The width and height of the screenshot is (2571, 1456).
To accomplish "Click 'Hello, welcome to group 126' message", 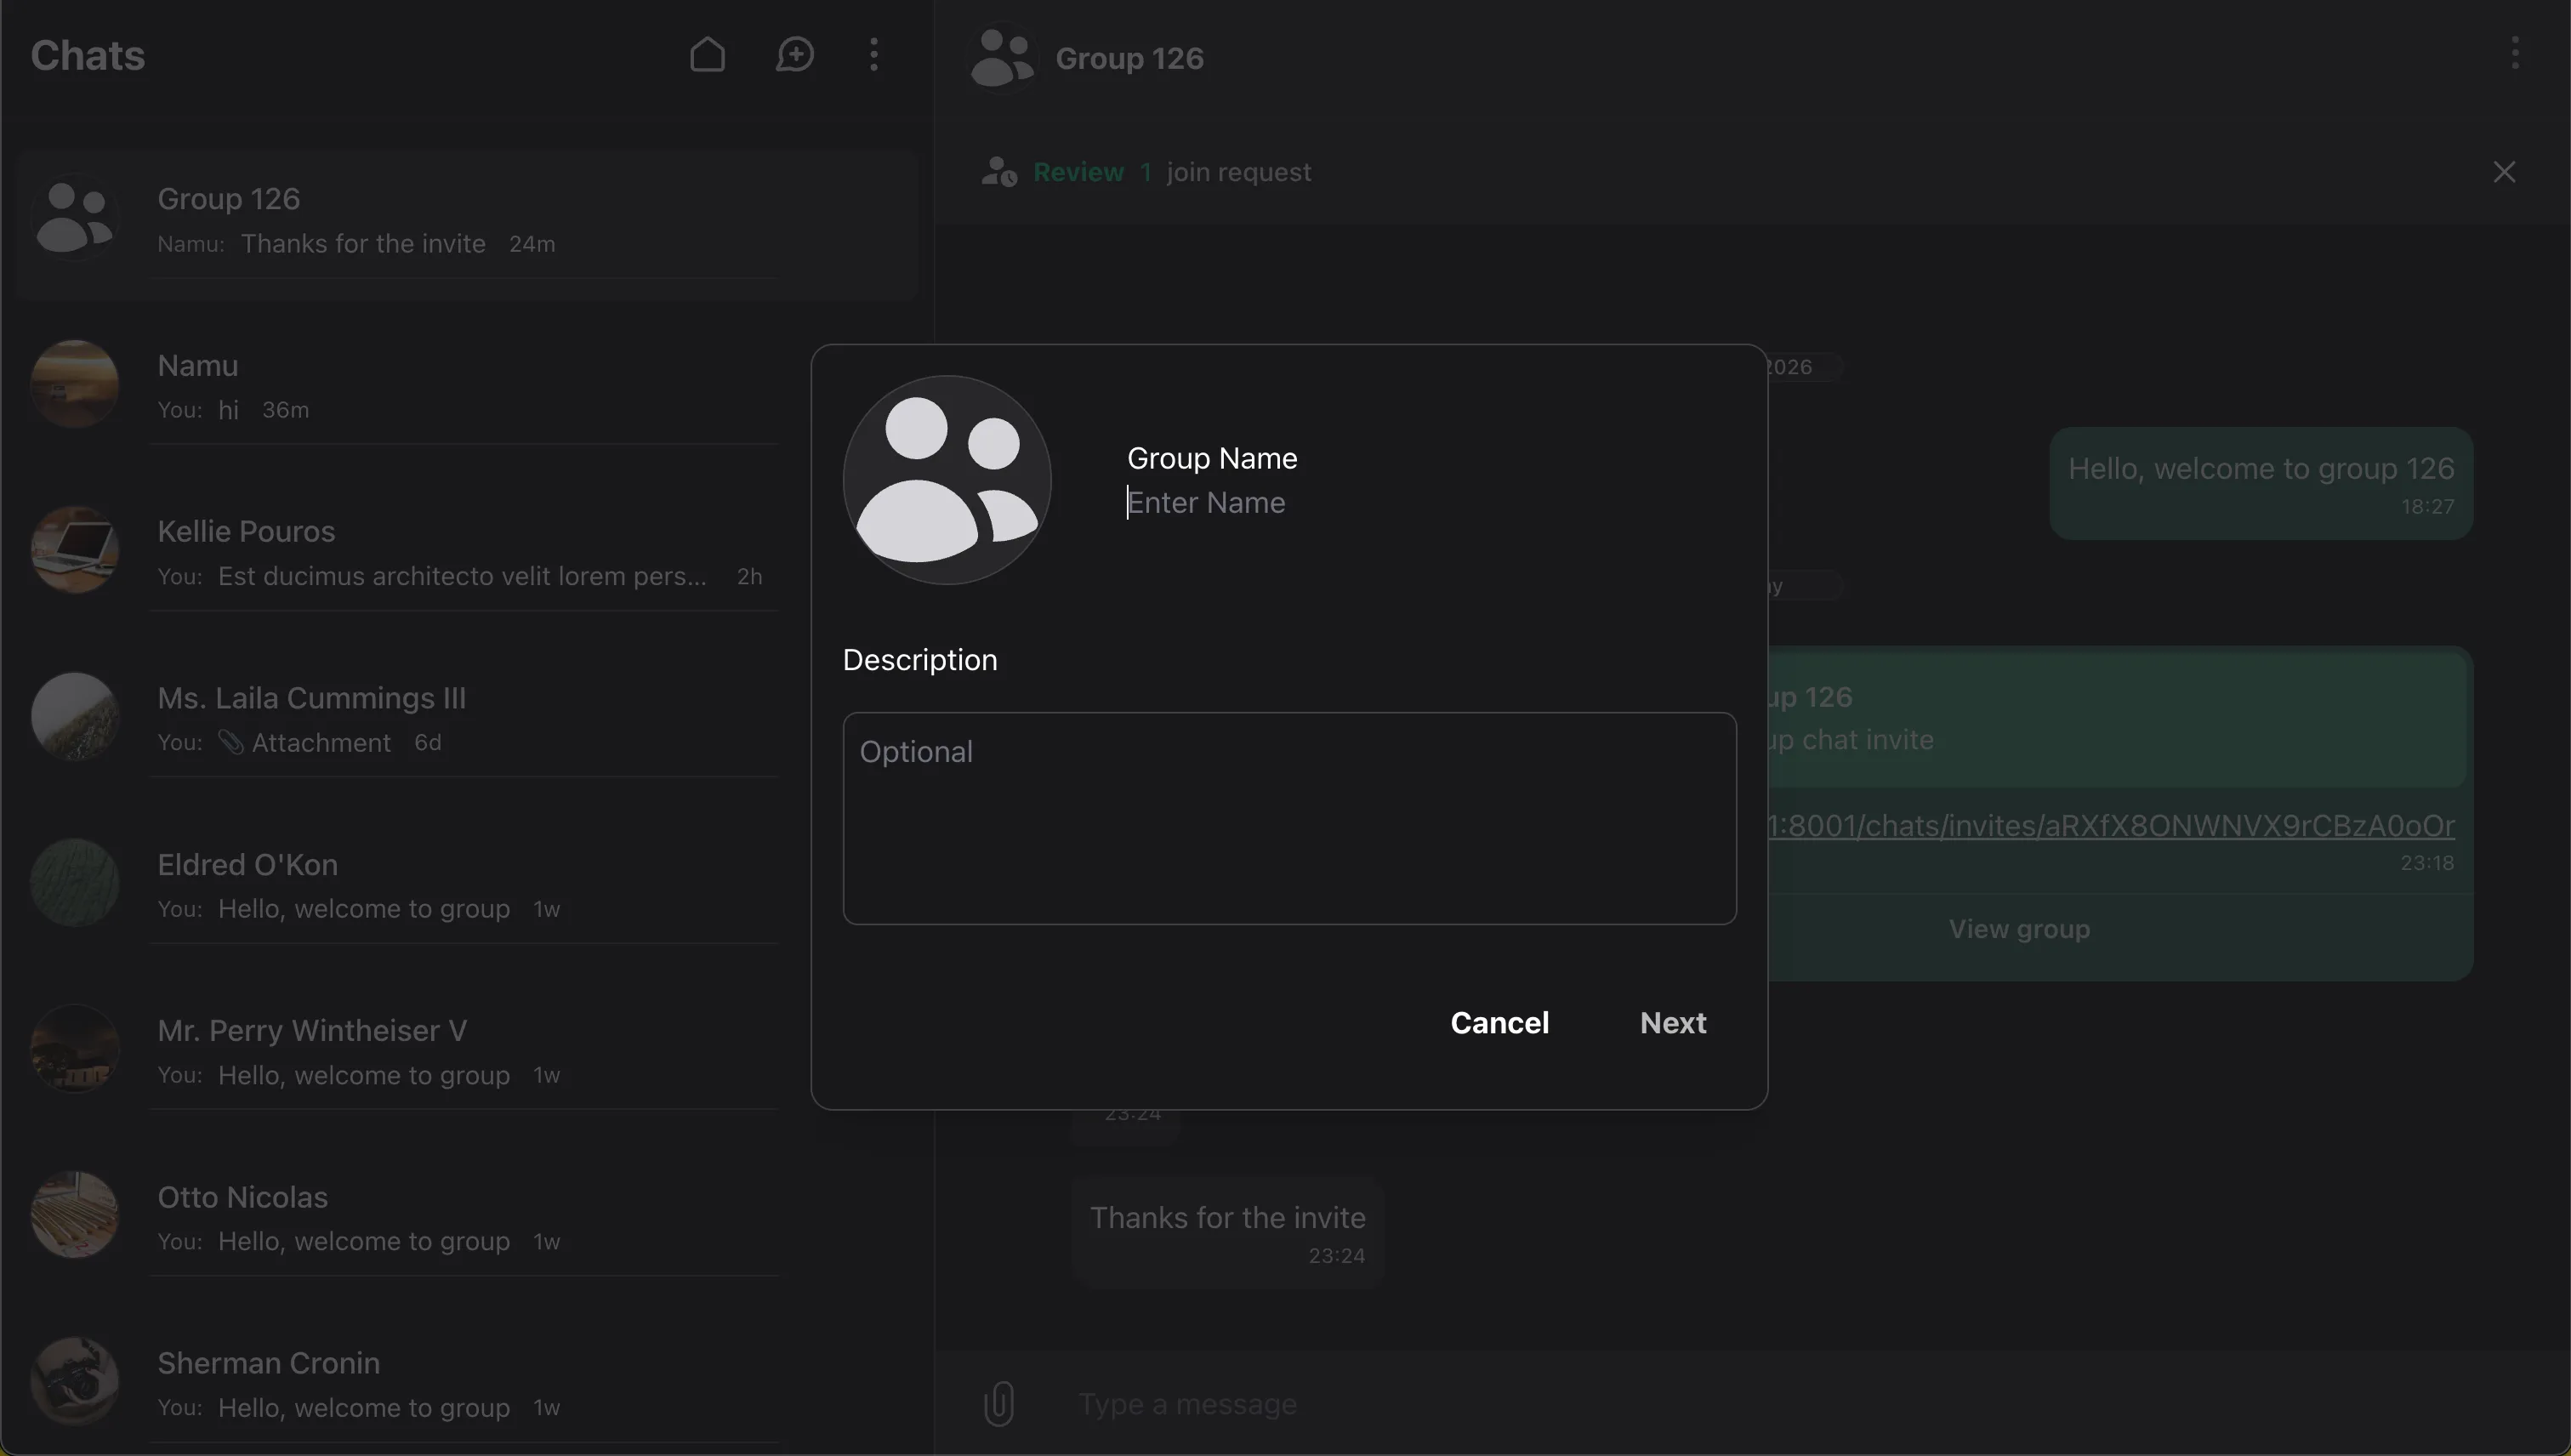I will click(x=2261, y=484).
